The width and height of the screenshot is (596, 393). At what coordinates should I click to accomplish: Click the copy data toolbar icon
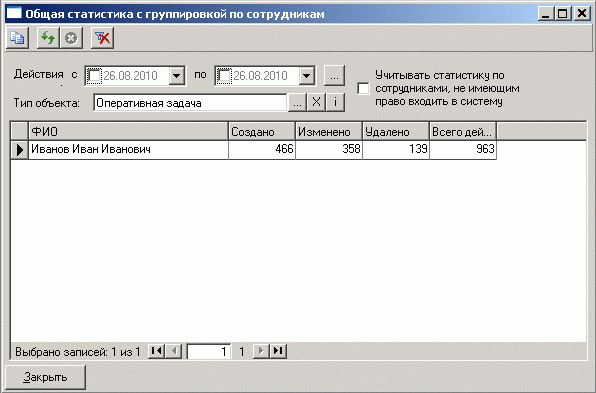(x=17, y=38)
